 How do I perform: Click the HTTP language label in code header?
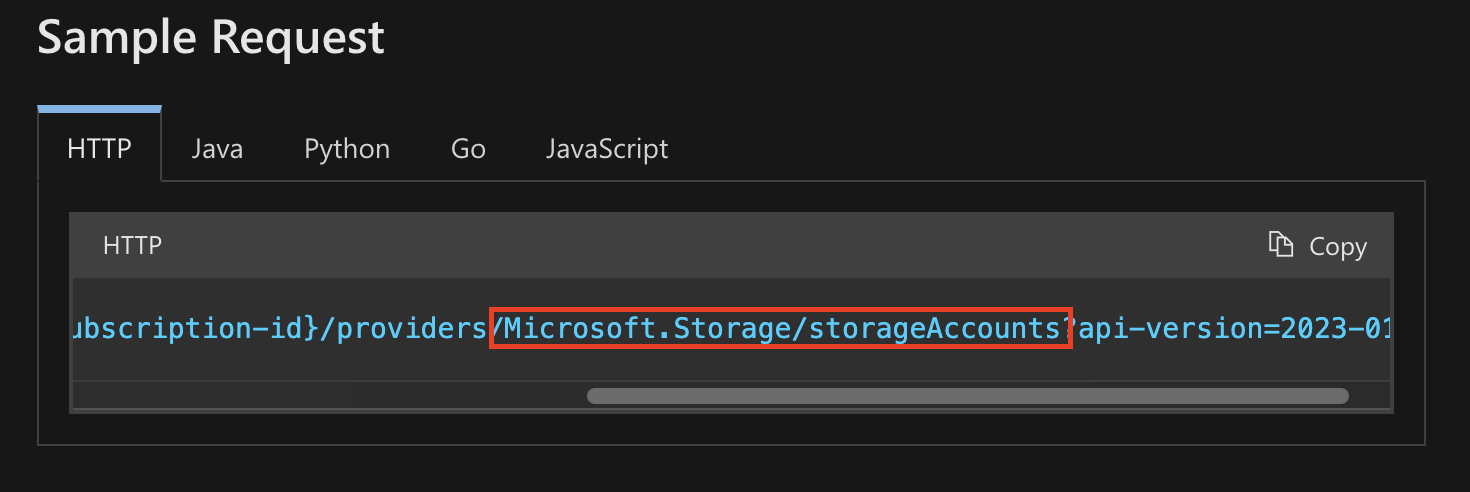(x=132, y=245)
